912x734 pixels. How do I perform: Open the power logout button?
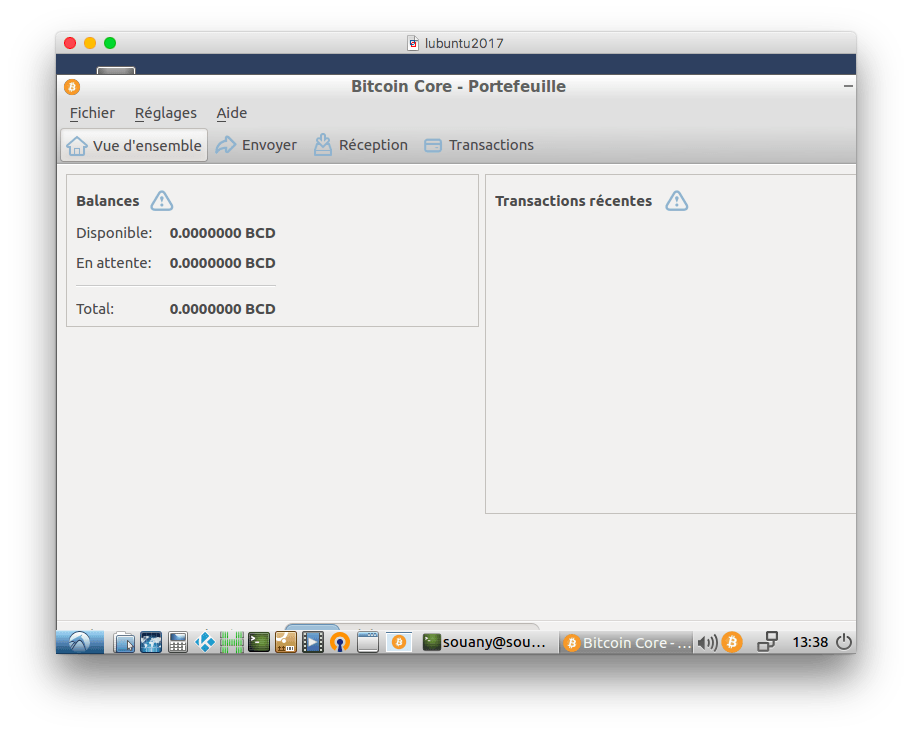pos(844,642)
